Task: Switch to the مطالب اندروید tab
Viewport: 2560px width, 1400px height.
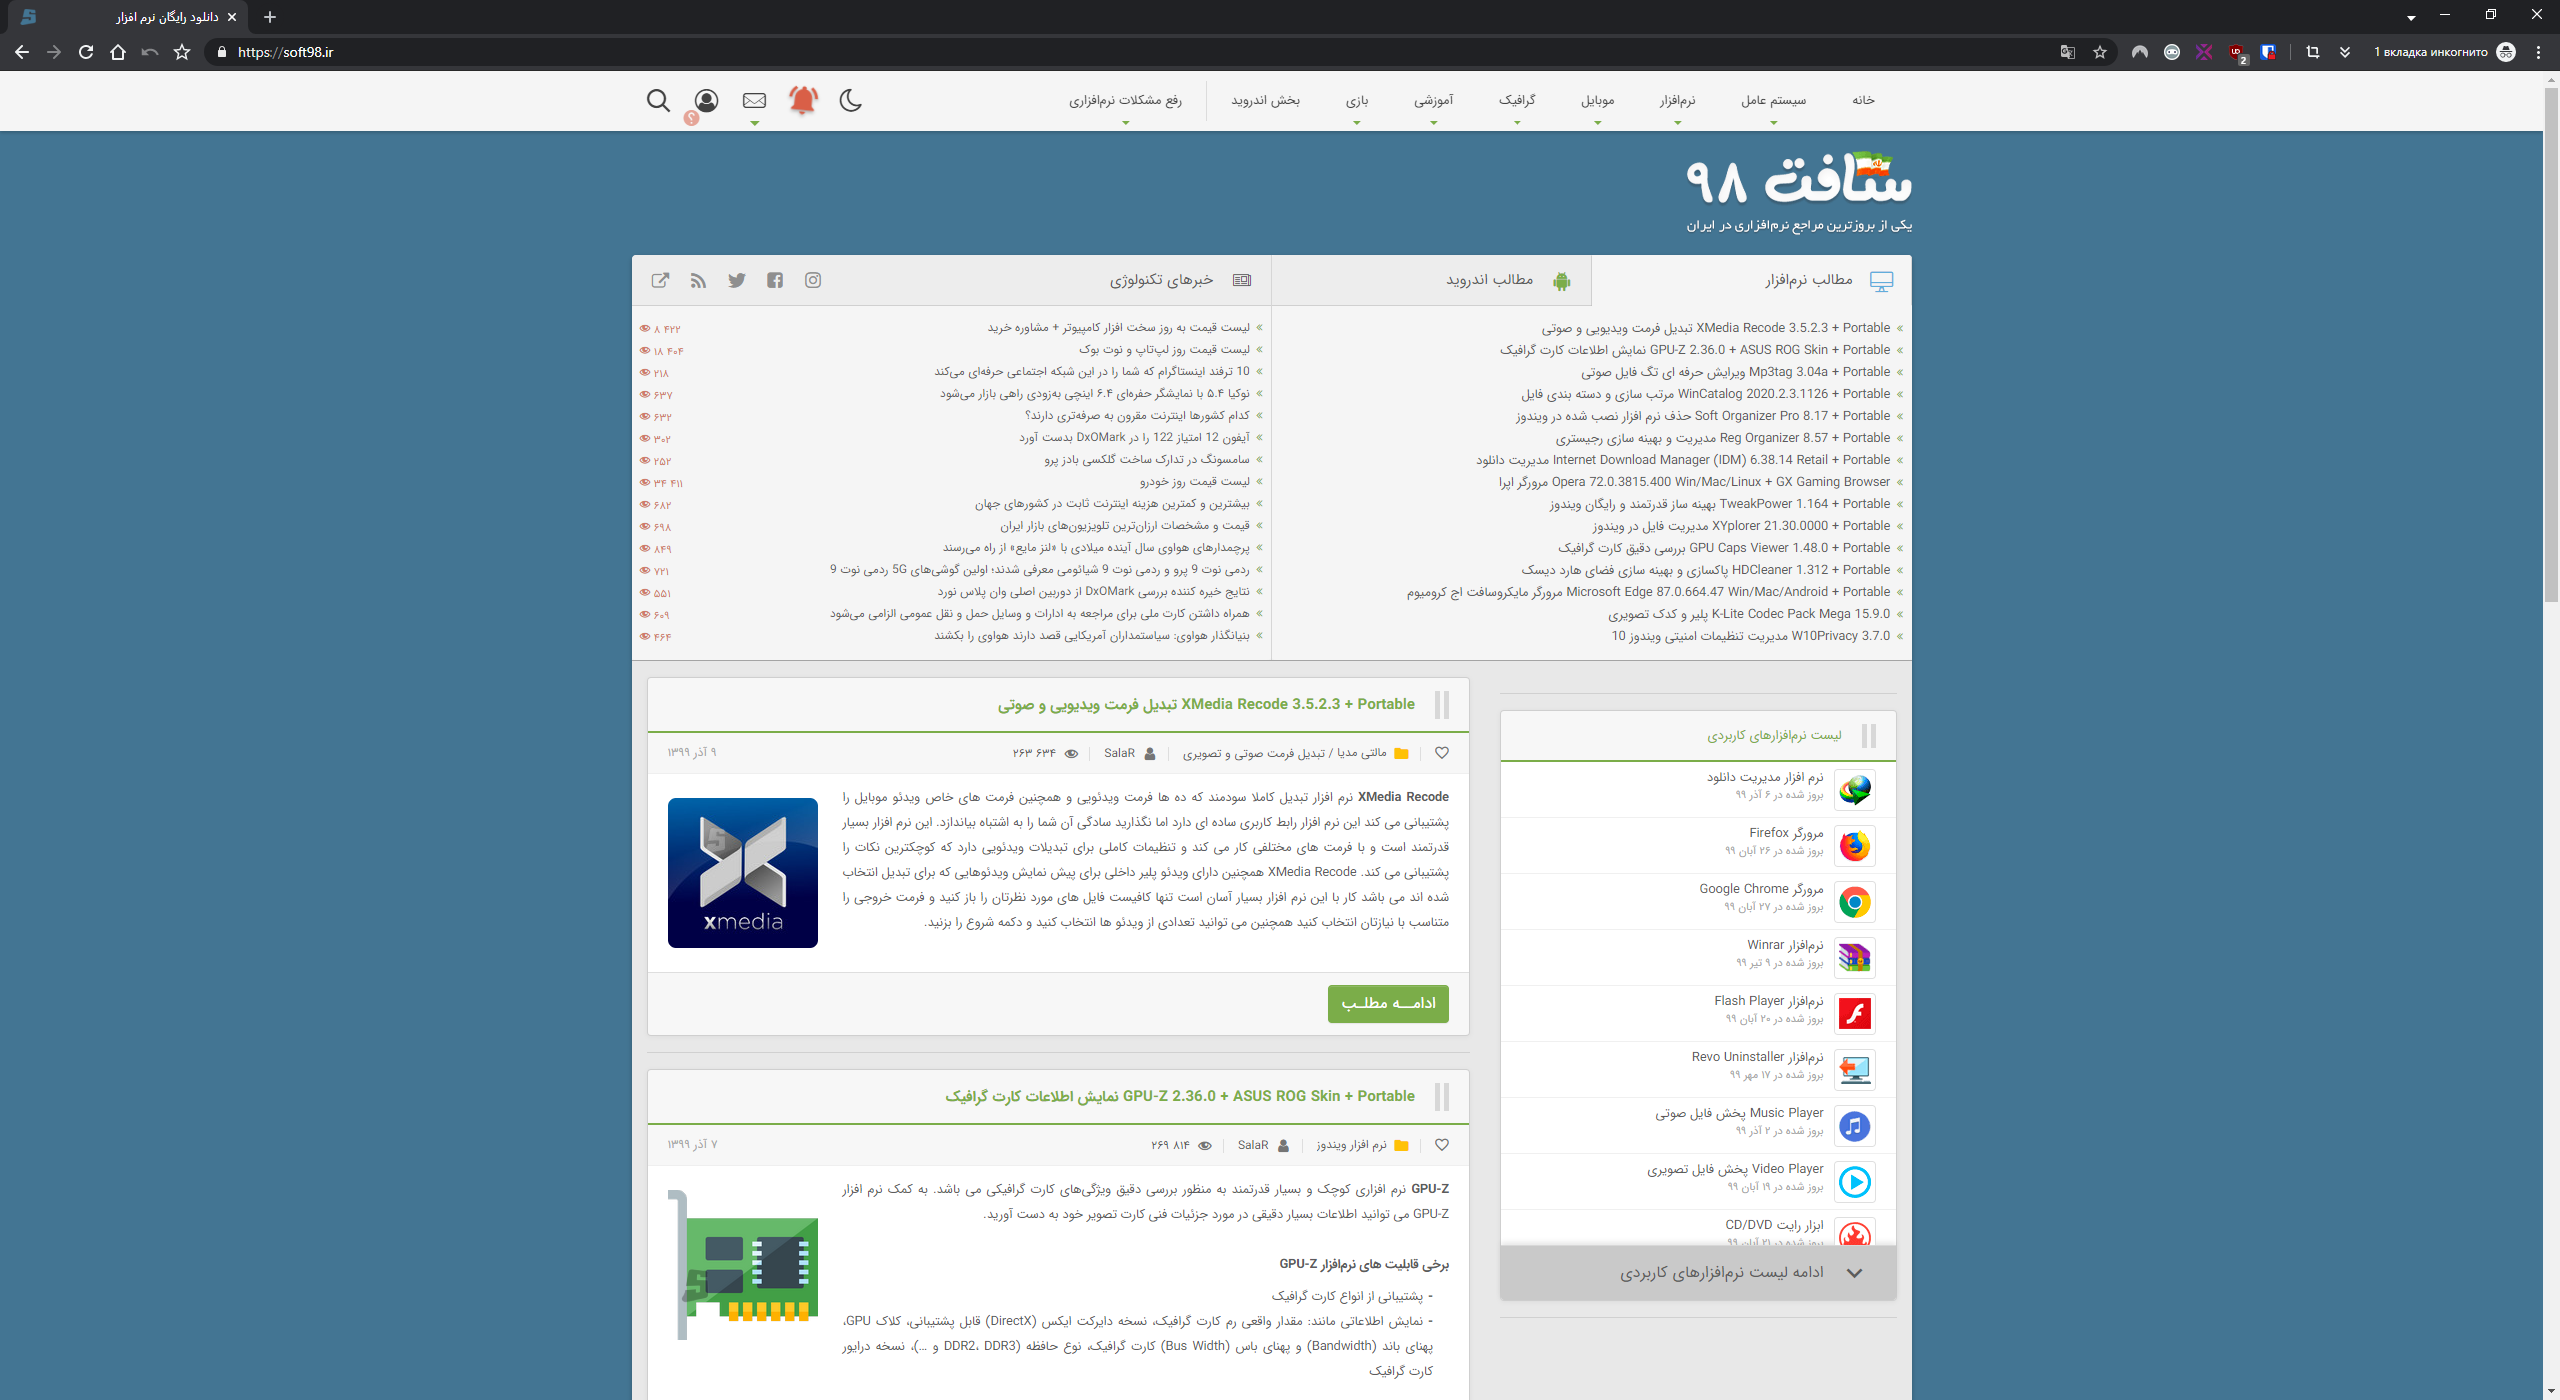Action: pyautogui.click(x=1488, y=280)
